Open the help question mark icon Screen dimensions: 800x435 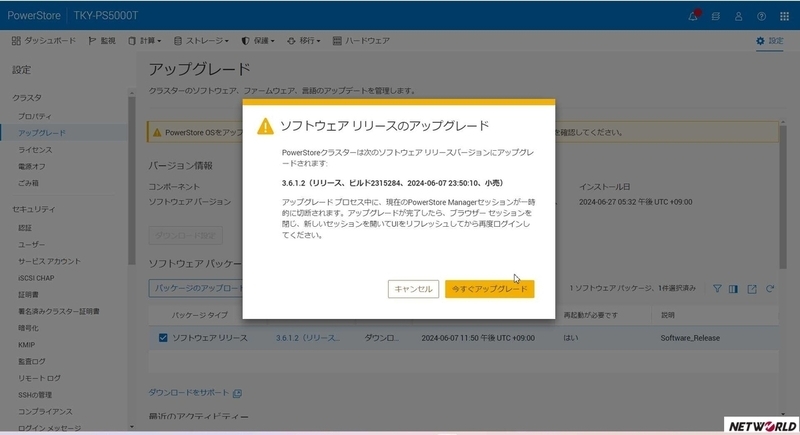tap(761, 16)
